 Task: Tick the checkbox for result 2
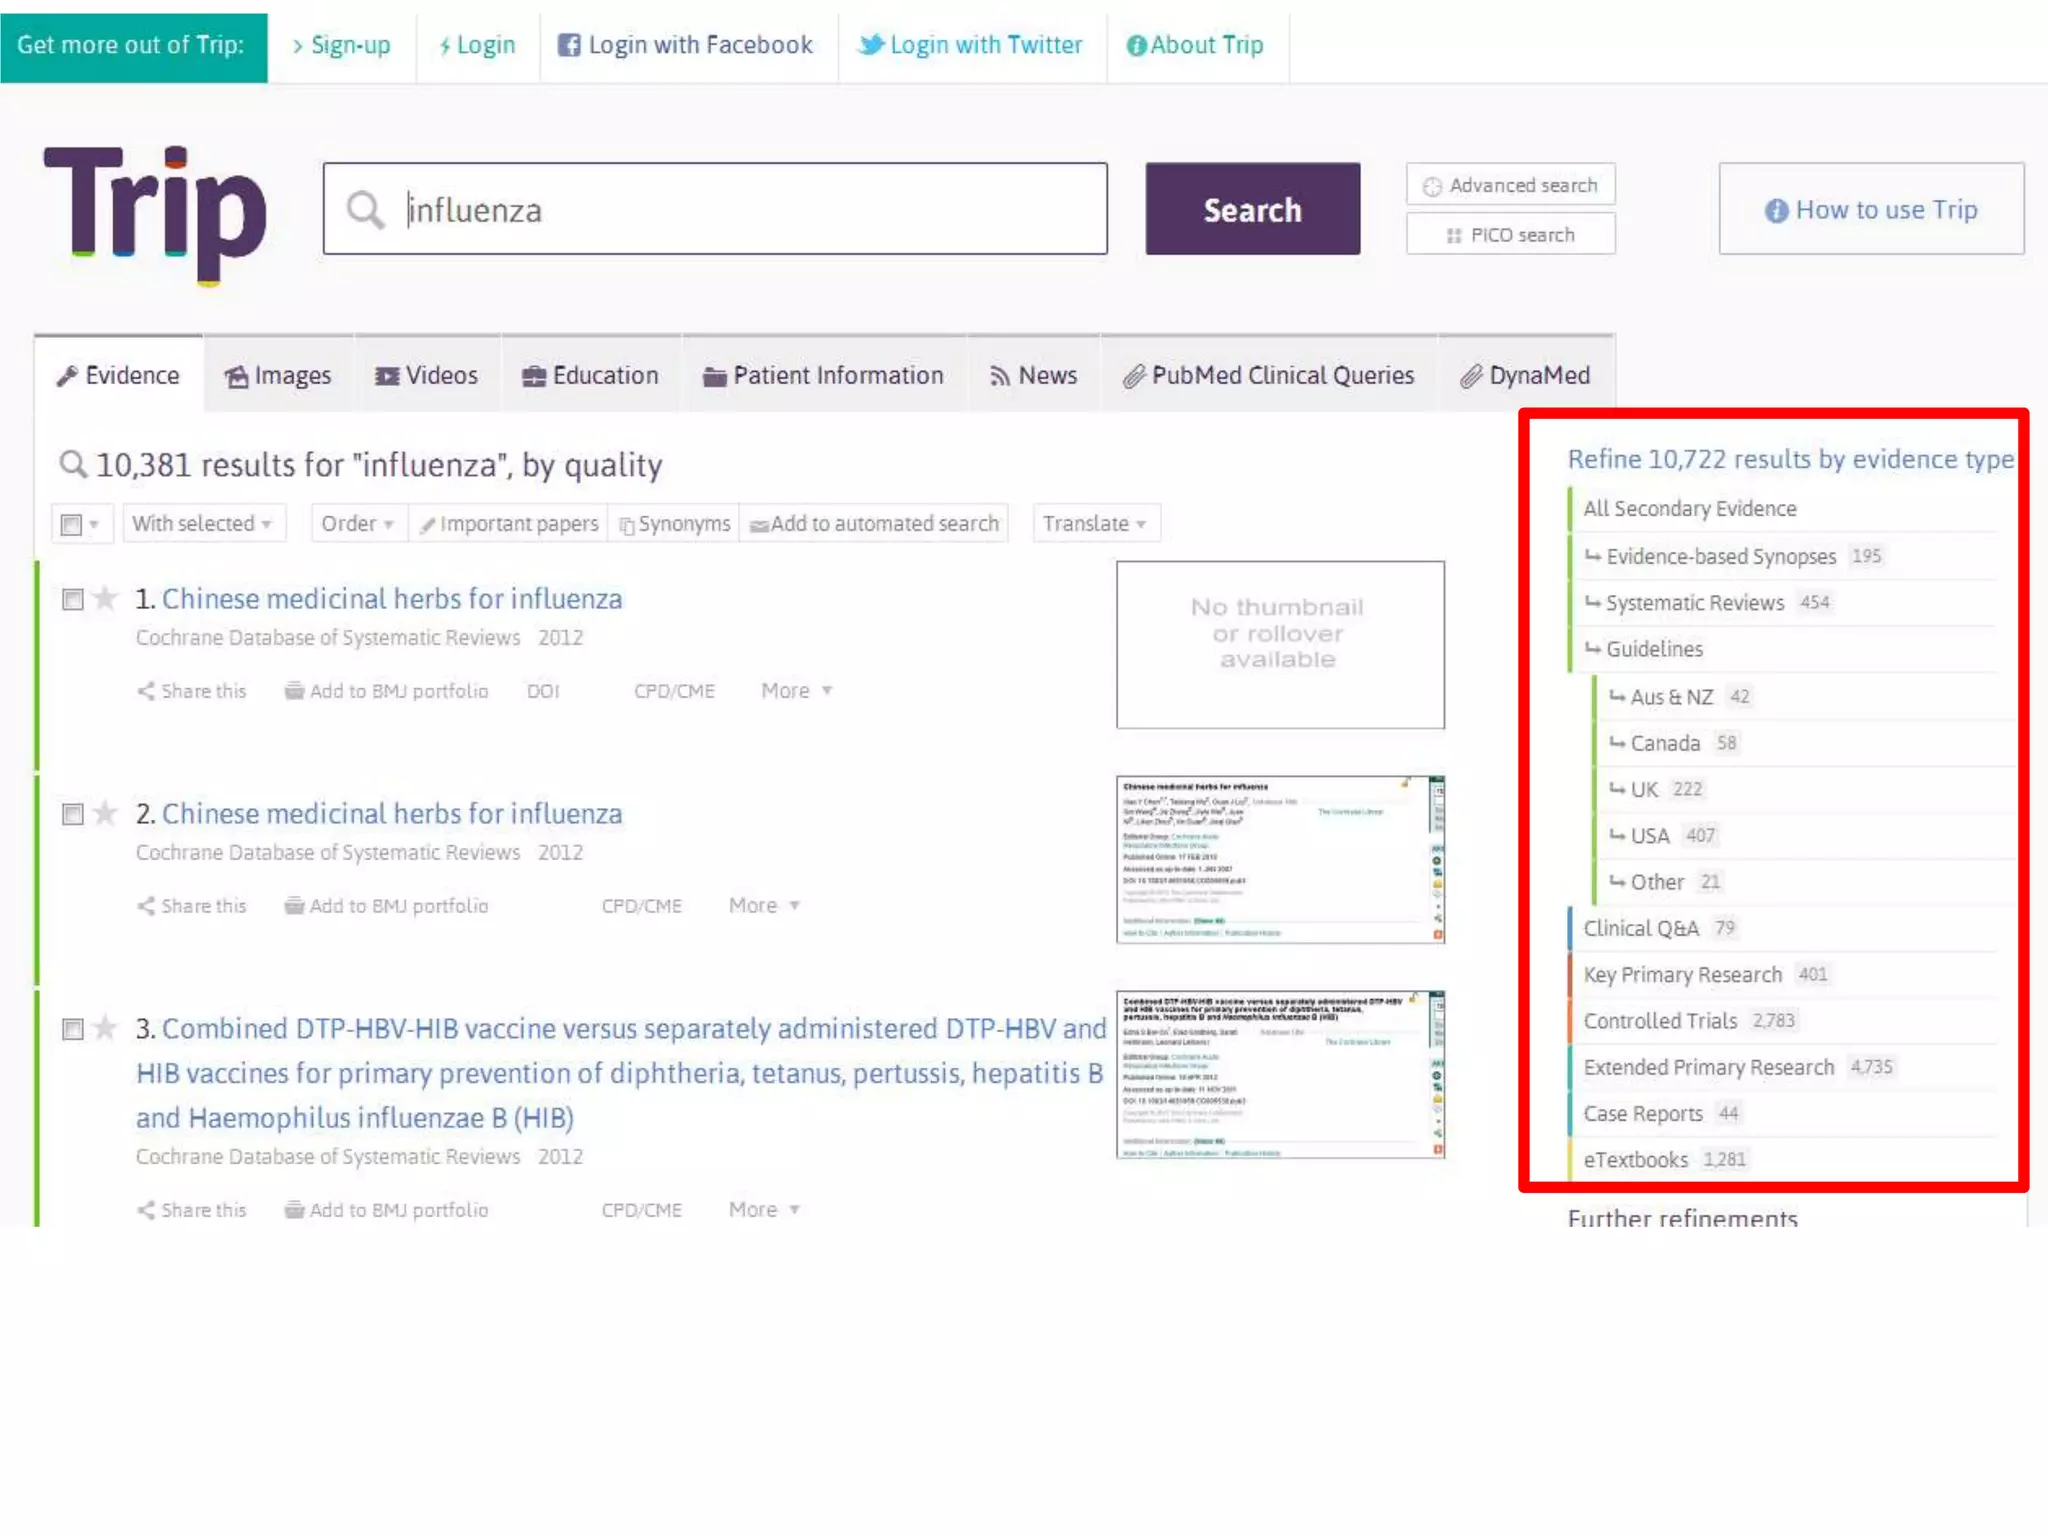coord(72,814)
